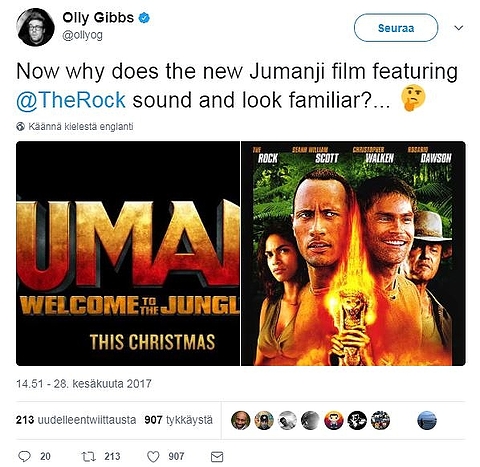Open Olly Gibbs profile avatar
The image size is (480, 467).
click(x=35, y=27)
